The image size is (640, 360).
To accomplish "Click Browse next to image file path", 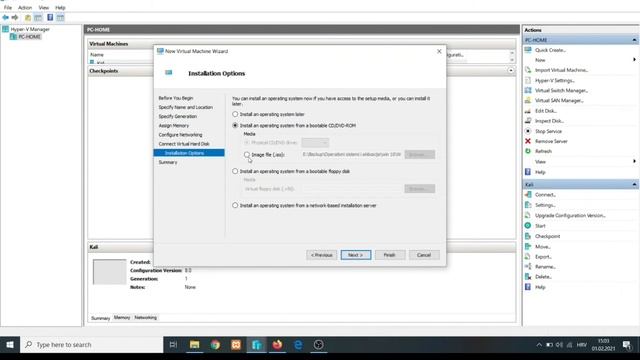I will tap(420, 154).
